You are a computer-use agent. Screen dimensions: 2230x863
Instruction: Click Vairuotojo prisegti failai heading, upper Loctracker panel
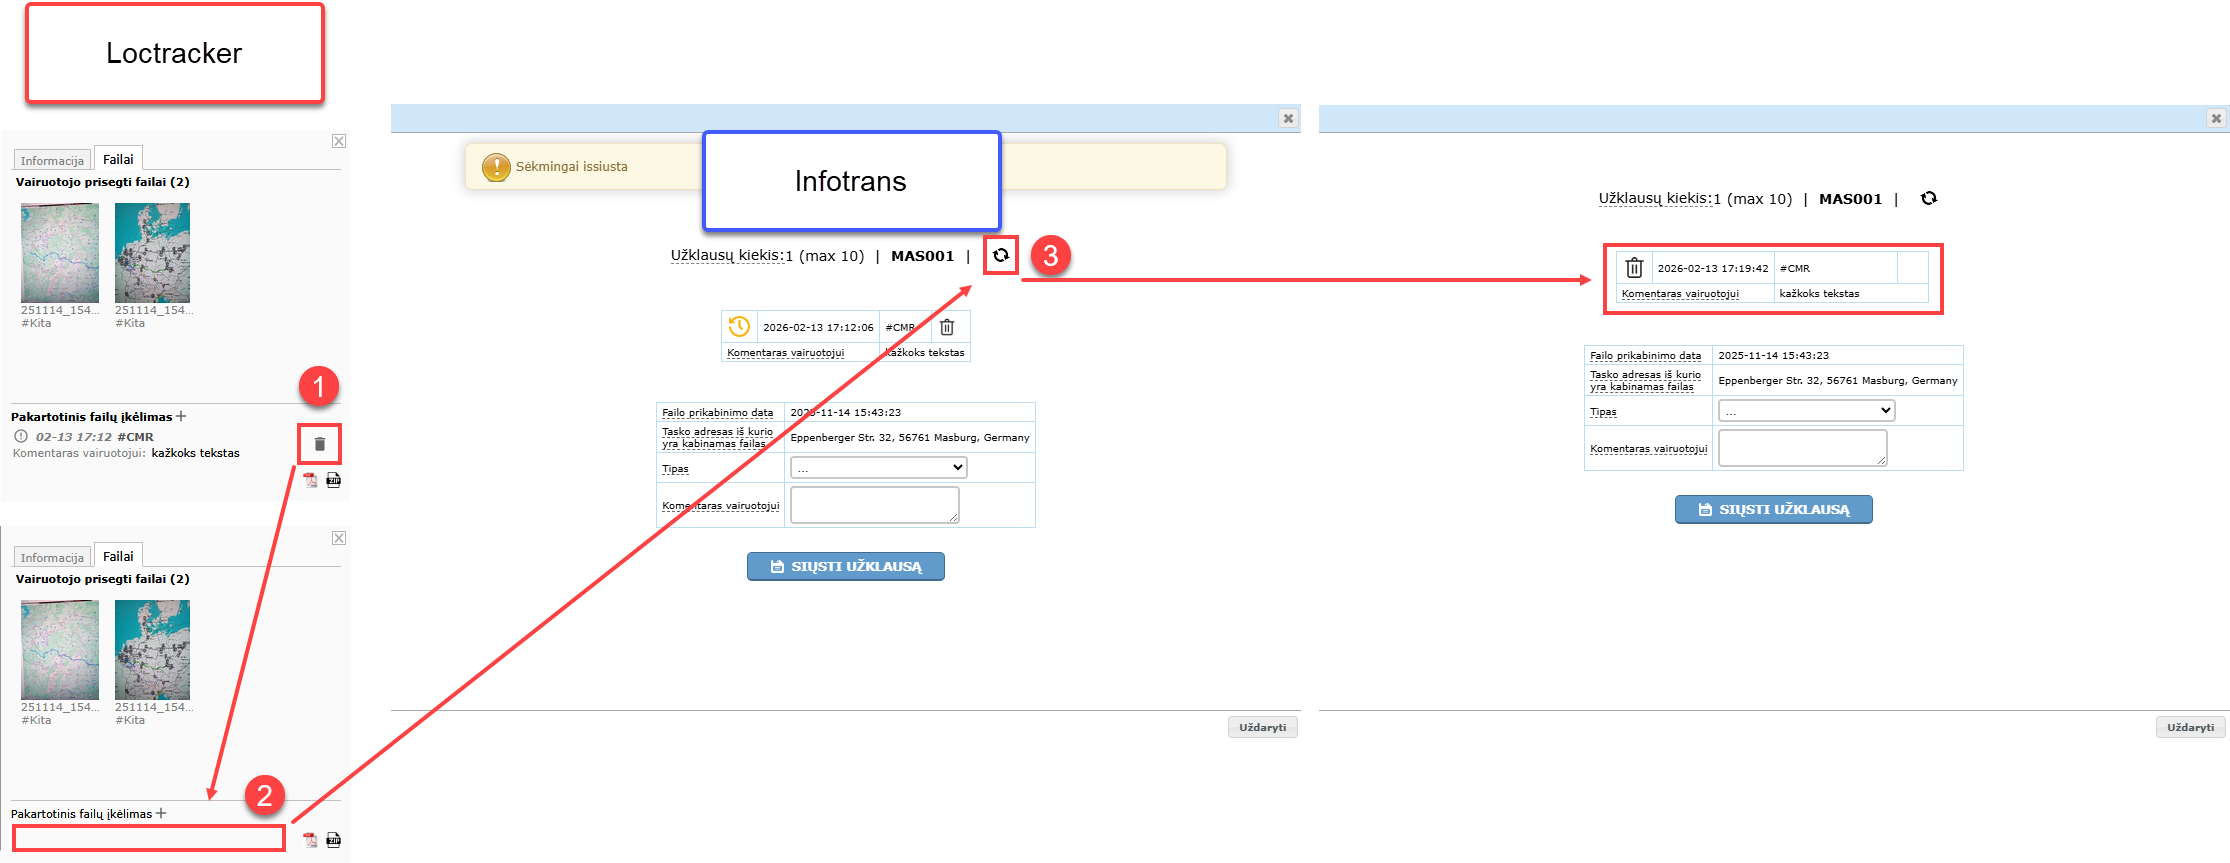click(102, 182)
